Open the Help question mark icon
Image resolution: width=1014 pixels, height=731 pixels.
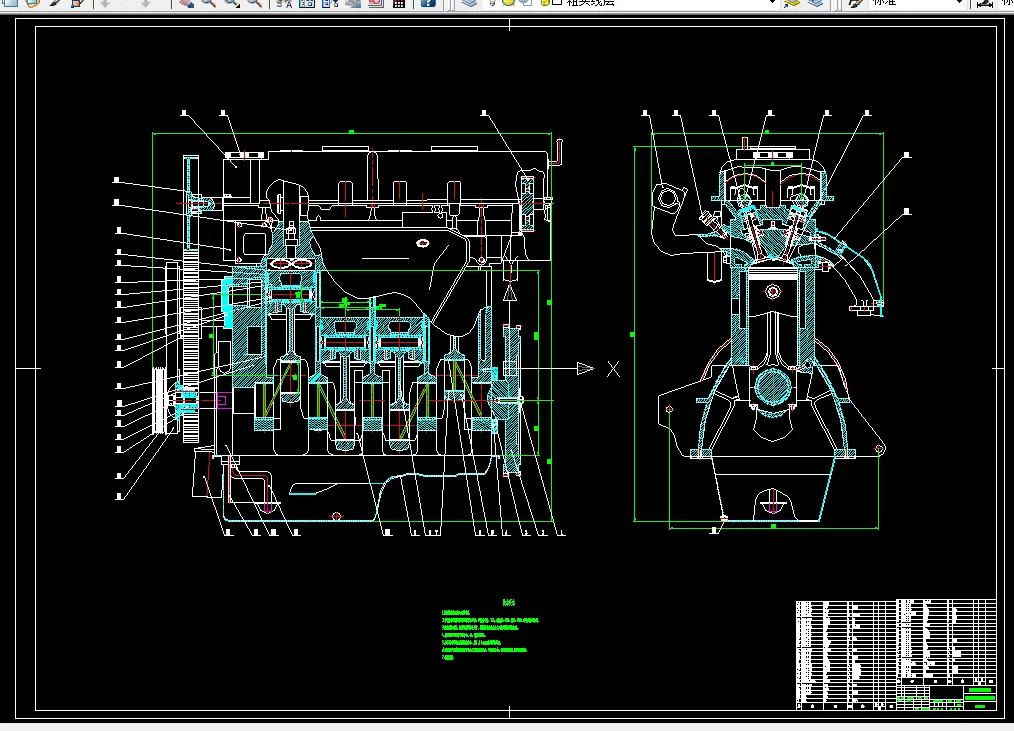tap(428, 3)
